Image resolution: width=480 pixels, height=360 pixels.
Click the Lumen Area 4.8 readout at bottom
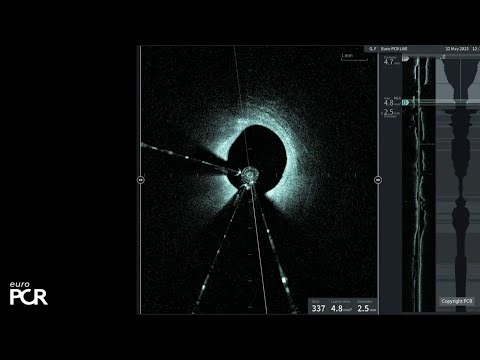[x=341, y=307]
